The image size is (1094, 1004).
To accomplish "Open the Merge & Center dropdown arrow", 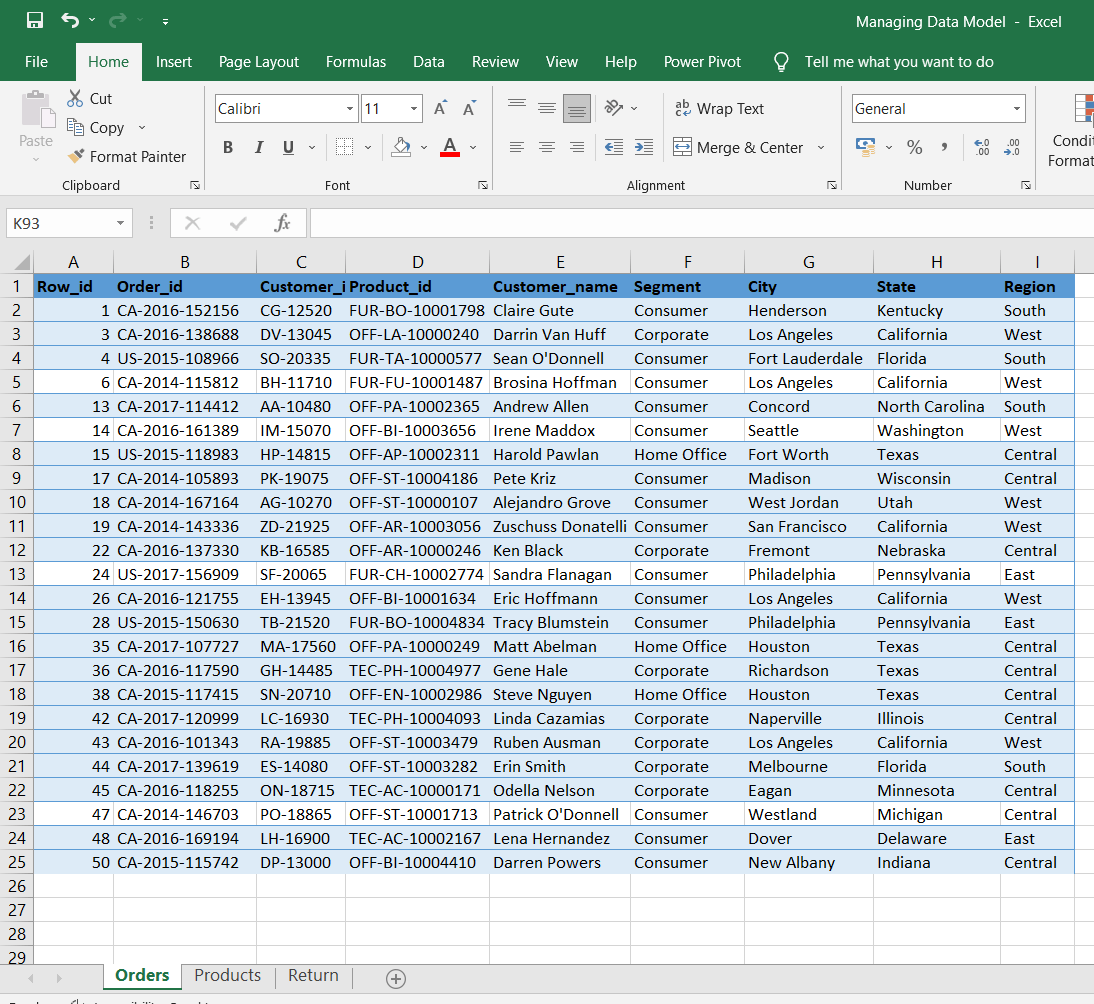I will pyautogui.click(x=821, y=147).
